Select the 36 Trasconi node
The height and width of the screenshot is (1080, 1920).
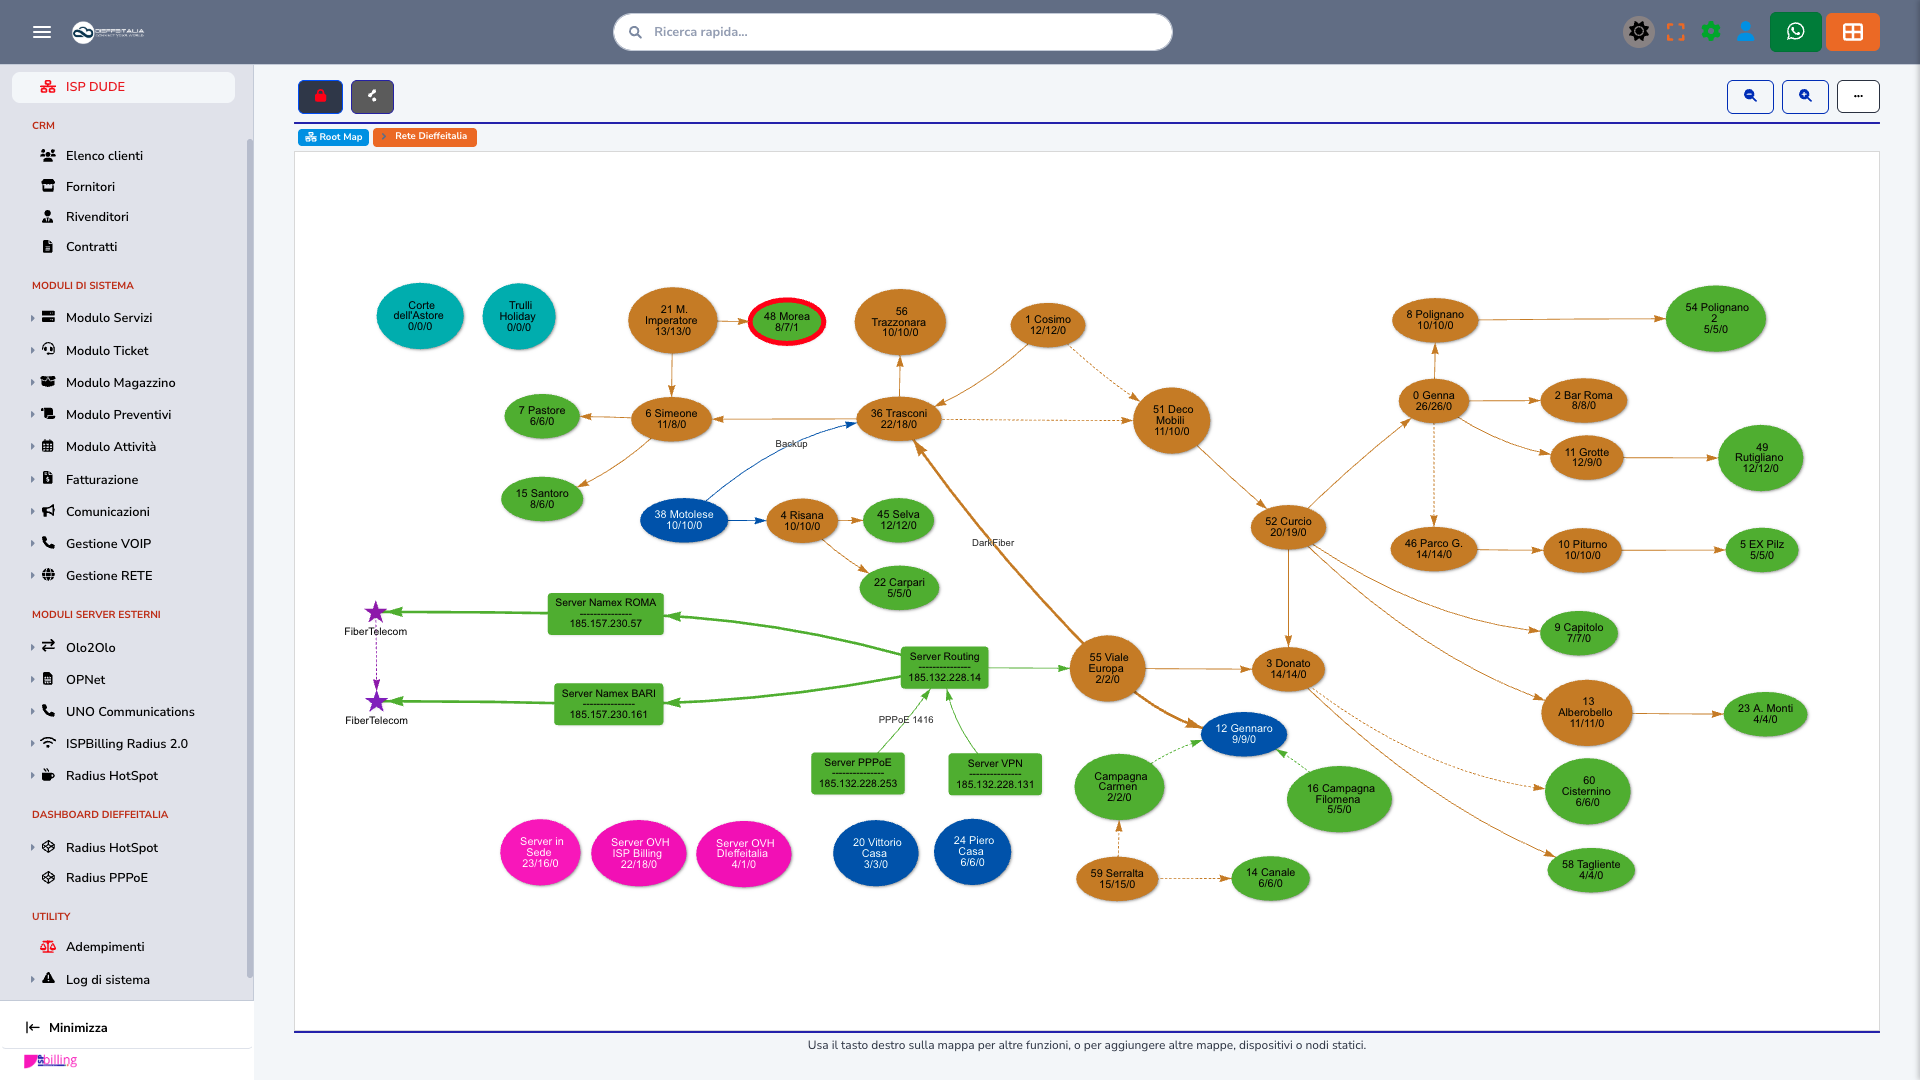click(899, 419)
